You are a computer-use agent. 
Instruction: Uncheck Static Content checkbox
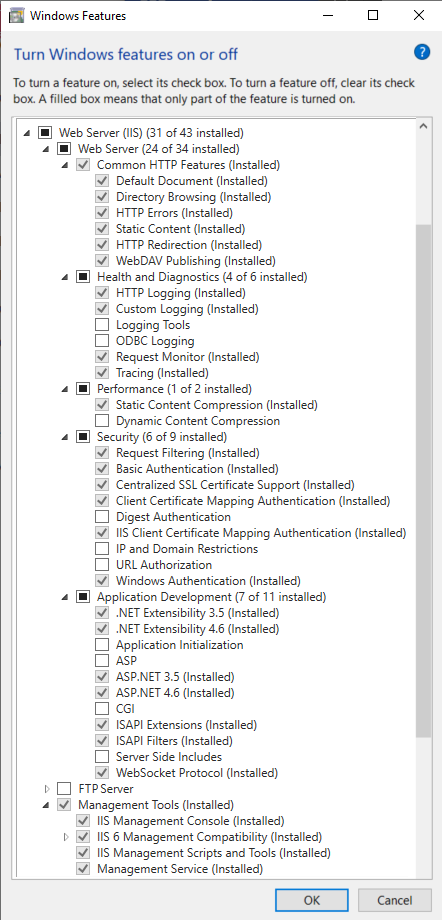pyautogui.click(x=102, y=228)
